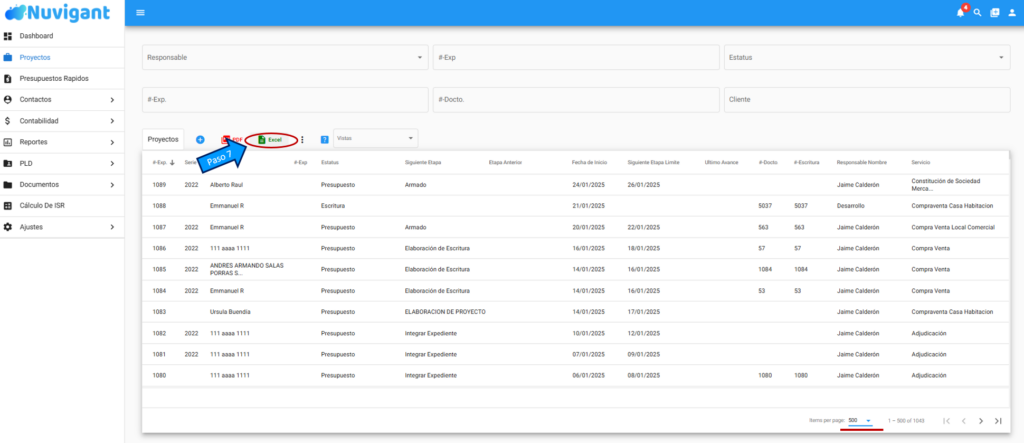The height and width of the screenshot is (443, 1024).
Task: Click the Presupuestos Rapidos icon
Action: (8, 78)
